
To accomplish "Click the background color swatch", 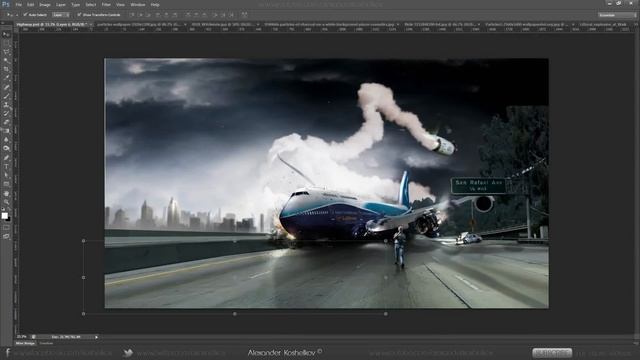I will point(8,219).
